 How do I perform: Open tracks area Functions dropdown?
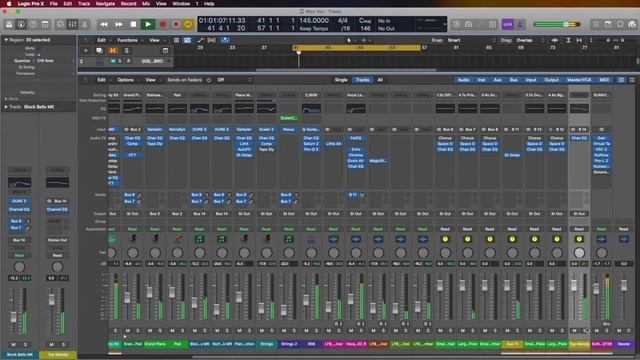click(130, 40)
